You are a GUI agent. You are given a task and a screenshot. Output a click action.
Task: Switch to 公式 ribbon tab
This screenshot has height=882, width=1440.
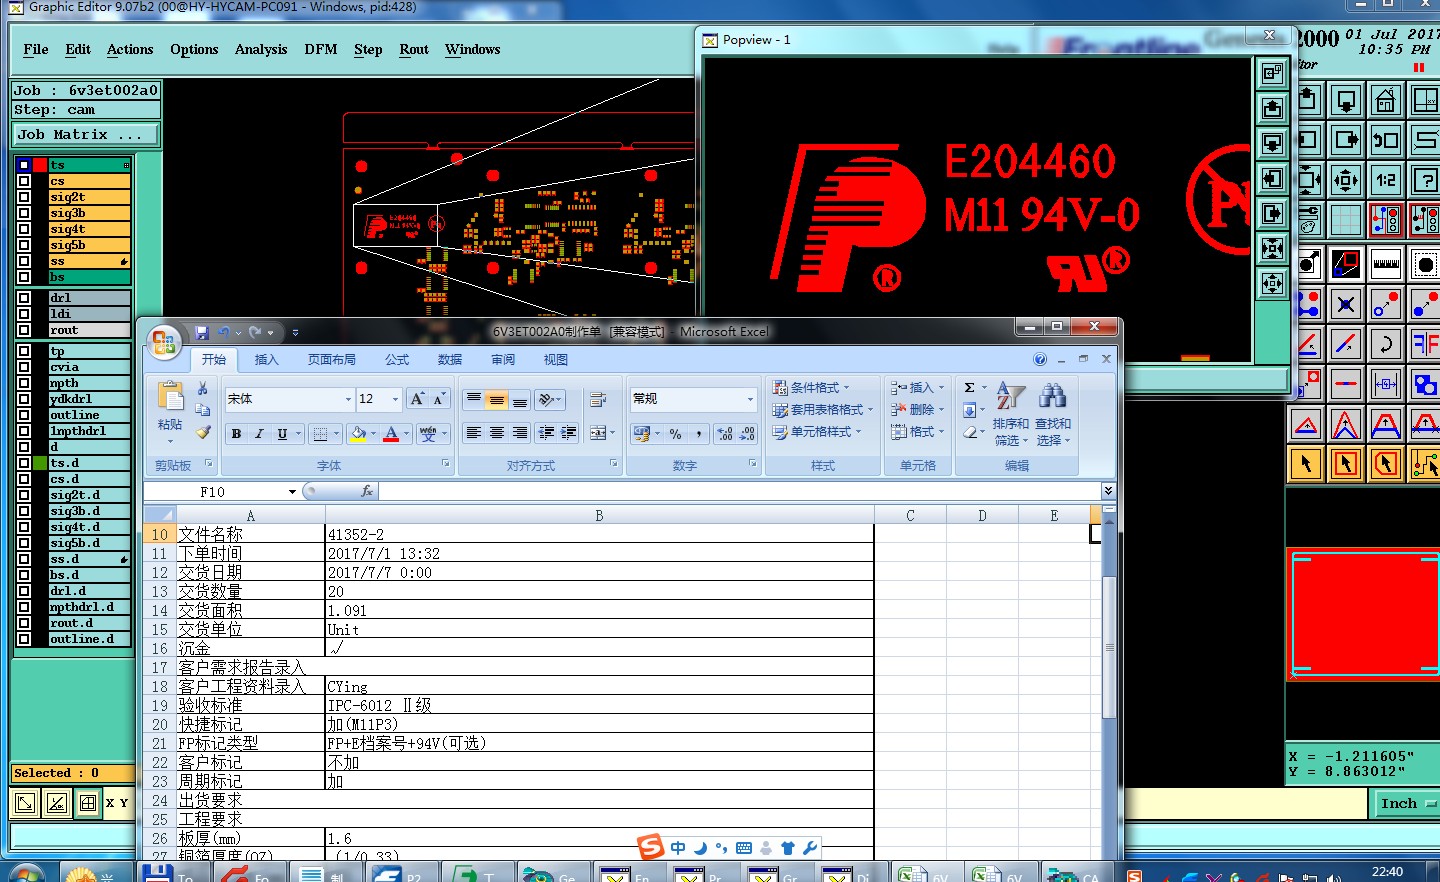397,360
